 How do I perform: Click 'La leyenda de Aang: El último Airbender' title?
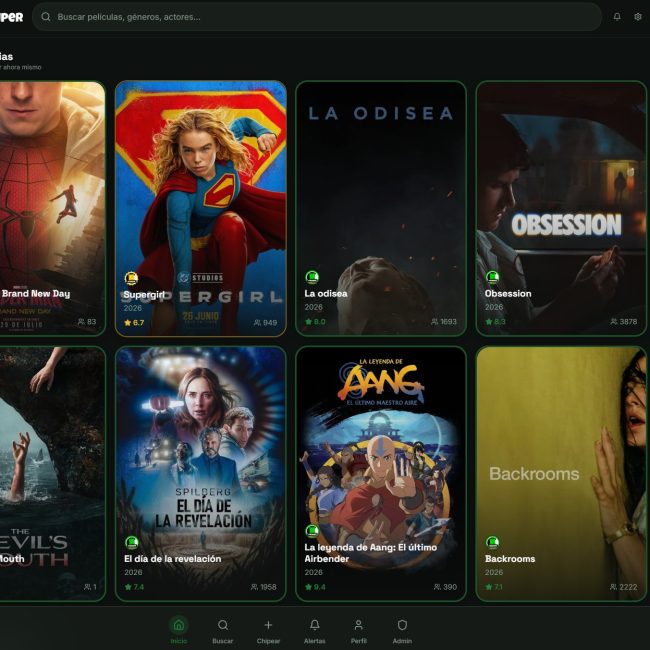point(370,553)
